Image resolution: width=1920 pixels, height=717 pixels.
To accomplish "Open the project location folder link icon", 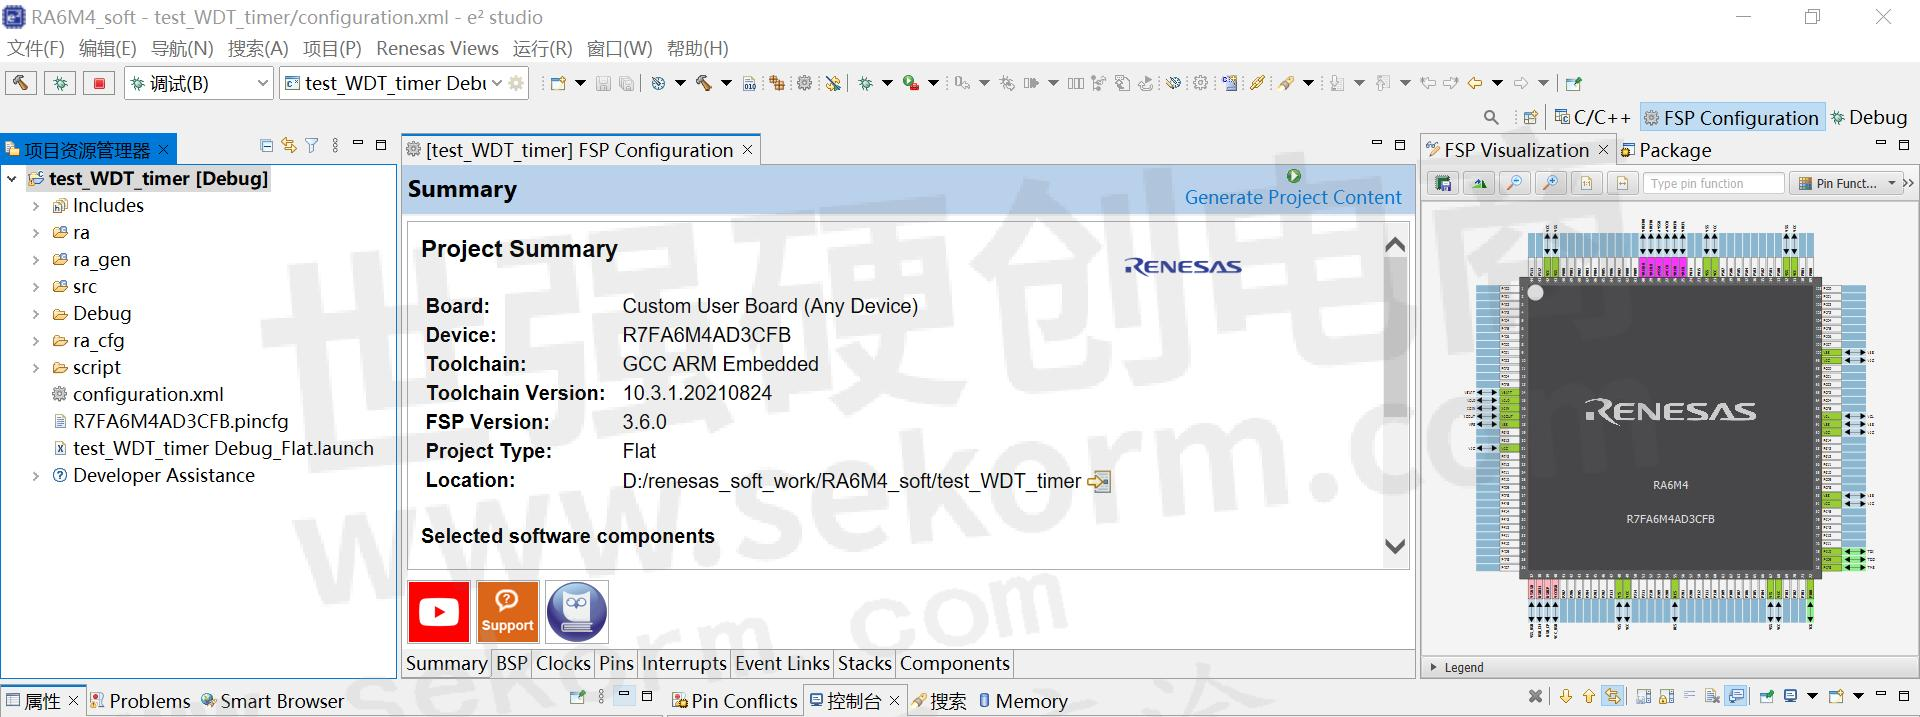I will pyautogui.click(x=1099, y=482).
